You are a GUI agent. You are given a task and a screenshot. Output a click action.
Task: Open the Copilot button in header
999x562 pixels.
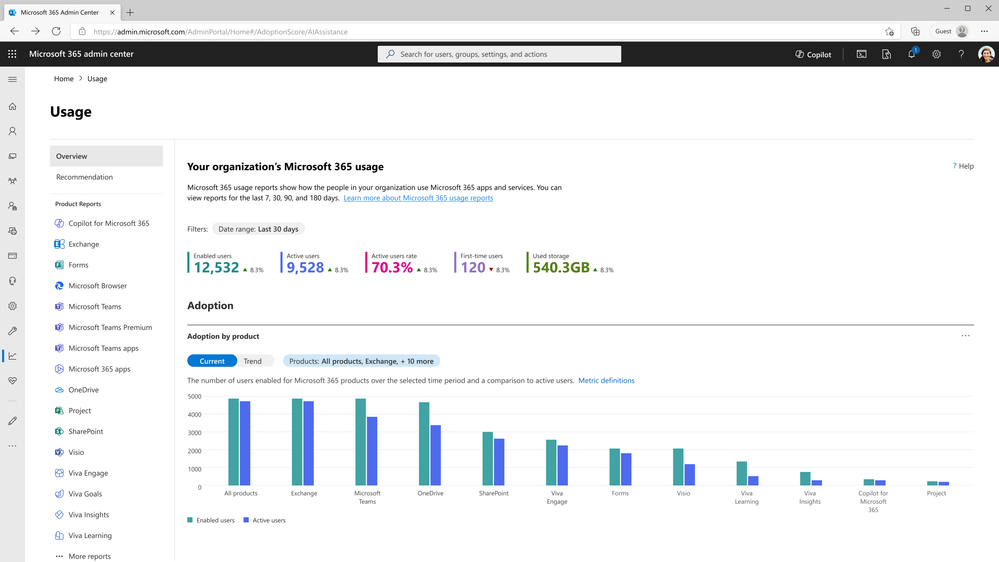[813, 54]
